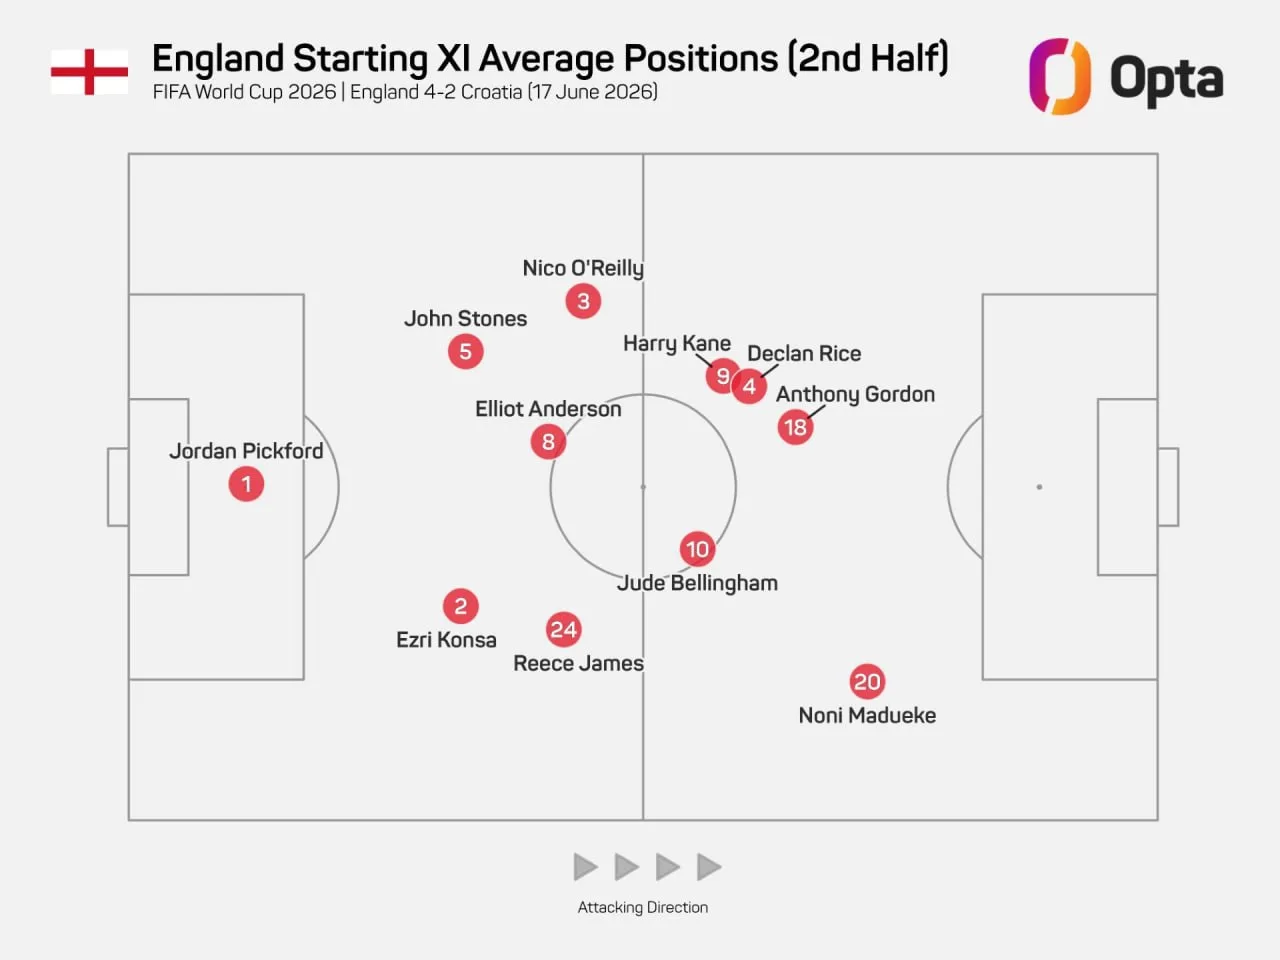Select Reece James' number 24 marker

click(564, 629)
